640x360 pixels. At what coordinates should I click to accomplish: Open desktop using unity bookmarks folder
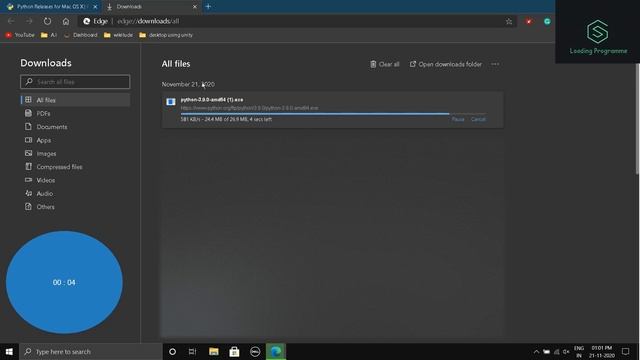tap(166, 35)
